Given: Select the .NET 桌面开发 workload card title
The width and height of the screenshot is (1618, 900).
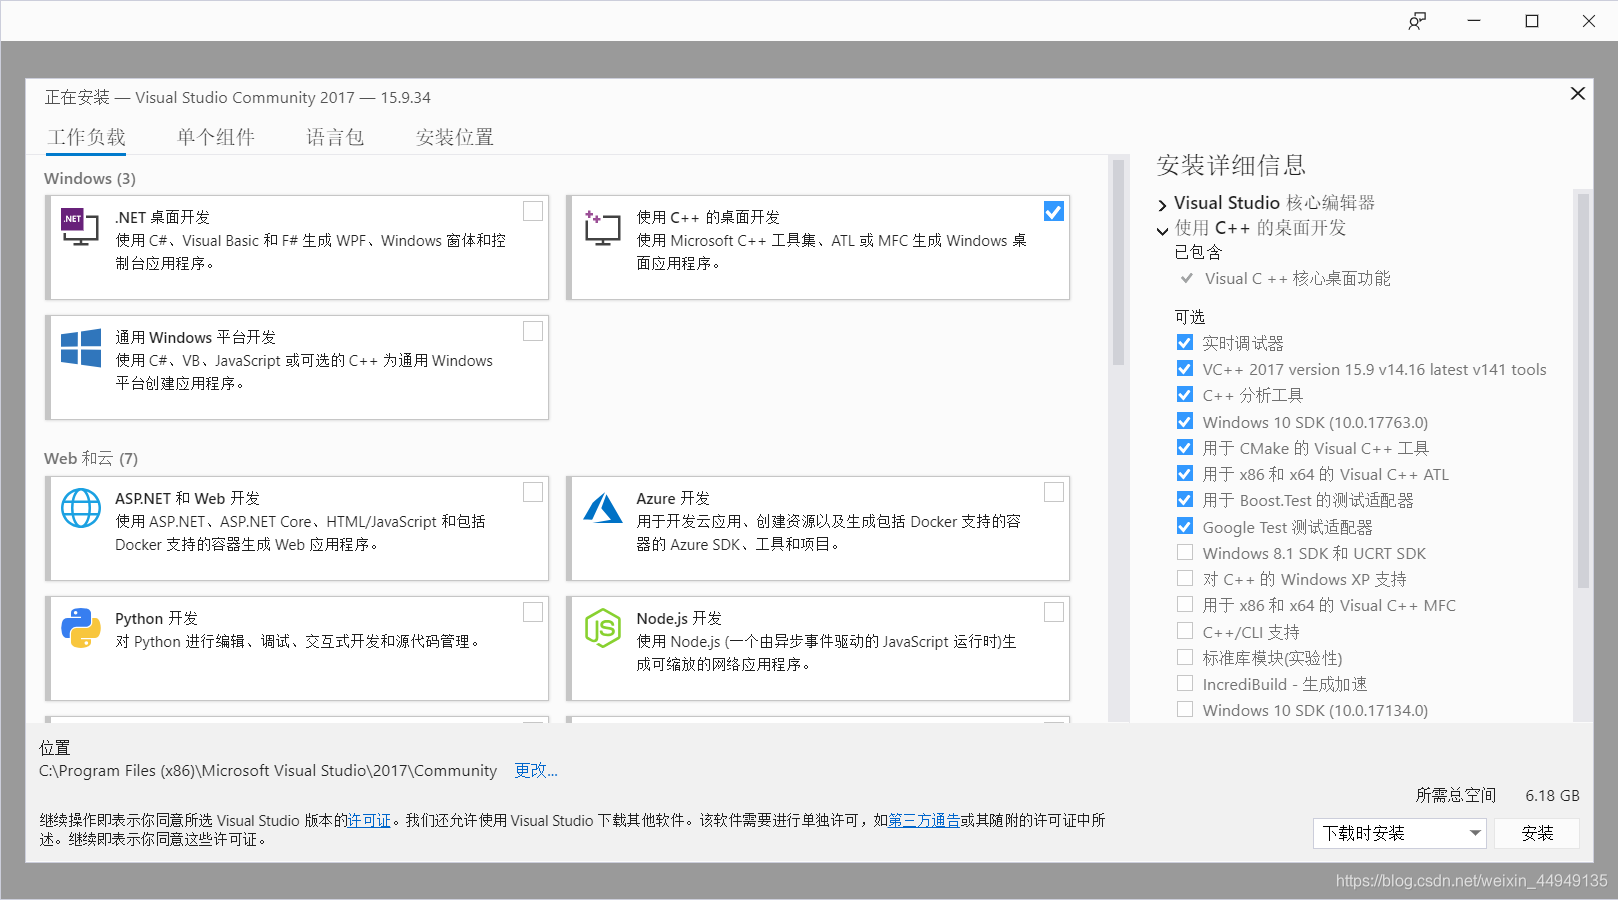Looking at the screenshot, I should (162, 217).
